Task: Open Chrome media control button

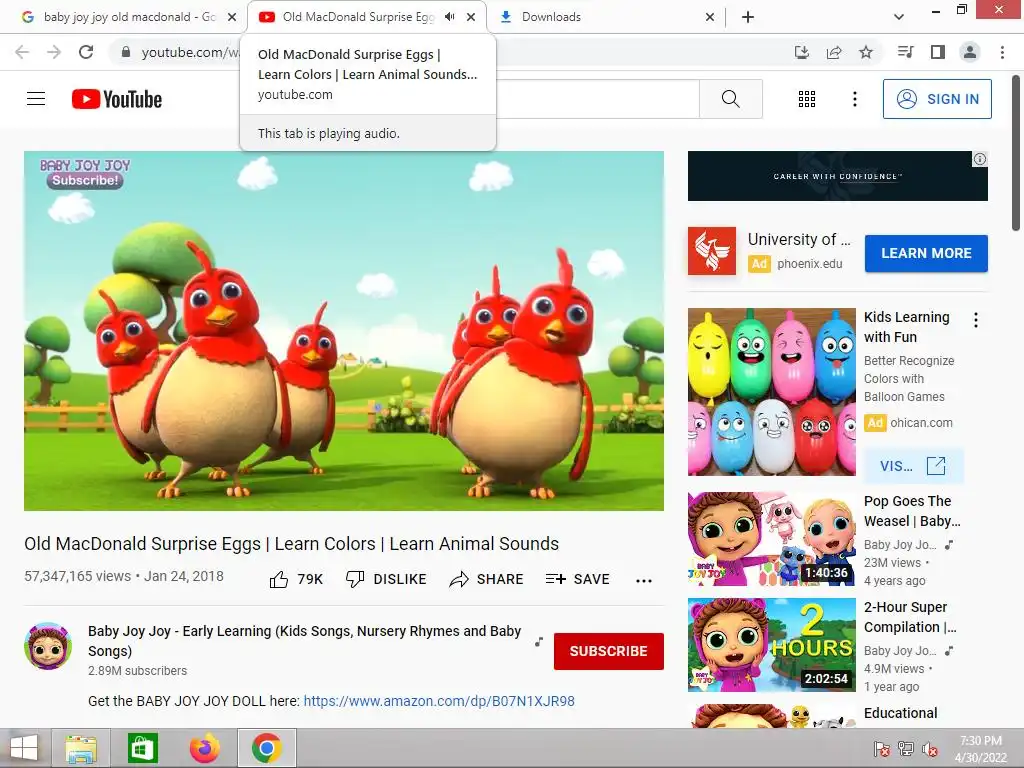Action: click(x=906, y=52)
